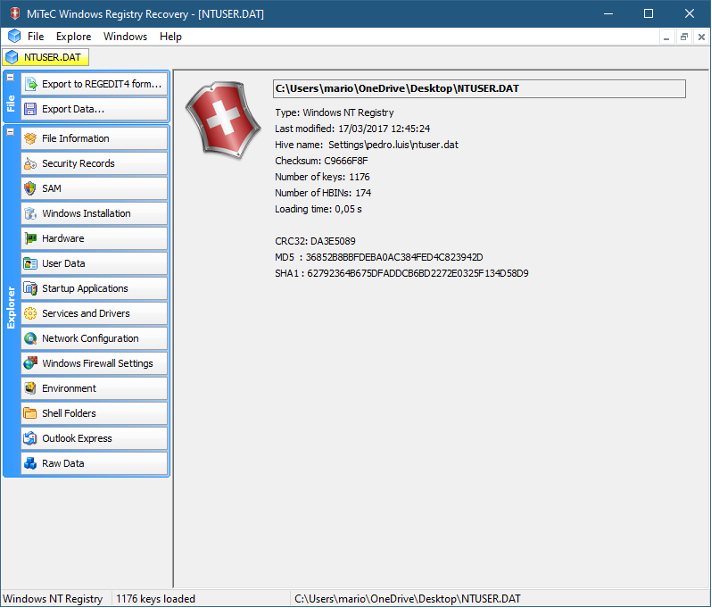Click the Export Data floppy disk icon
This screenshot has width=712, height=608.
tap(30, 109)
